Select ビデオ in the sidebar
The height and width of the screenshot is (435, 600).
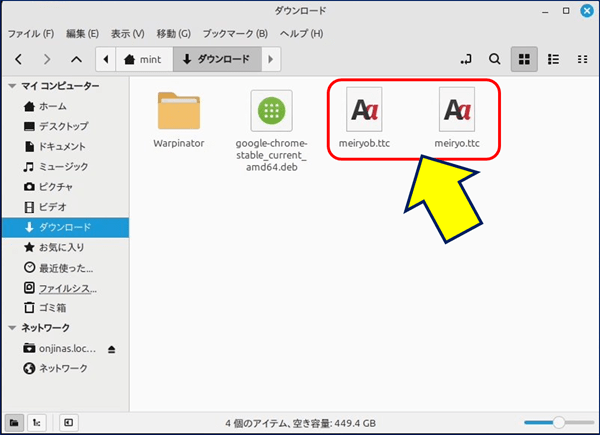pyautogui.click(x=65, y=207)
